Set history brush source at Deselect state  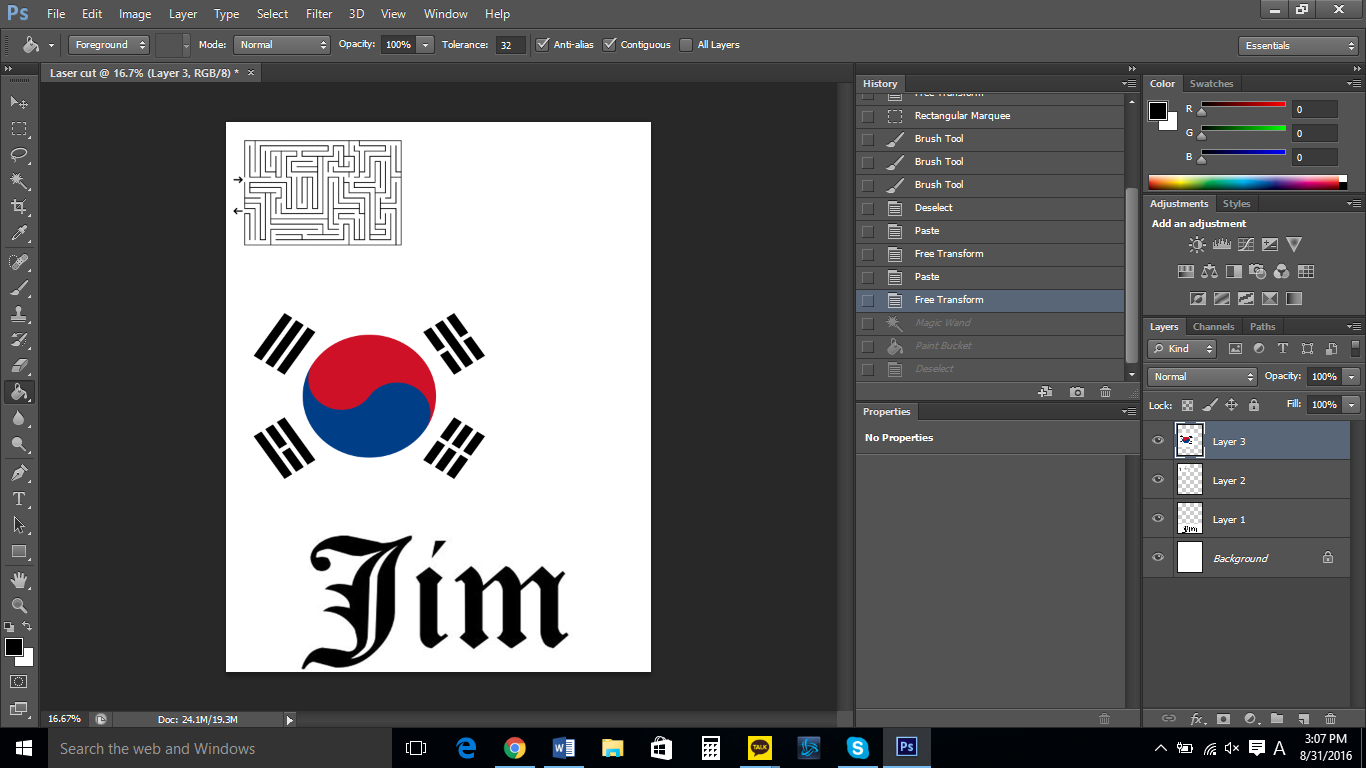867,208
